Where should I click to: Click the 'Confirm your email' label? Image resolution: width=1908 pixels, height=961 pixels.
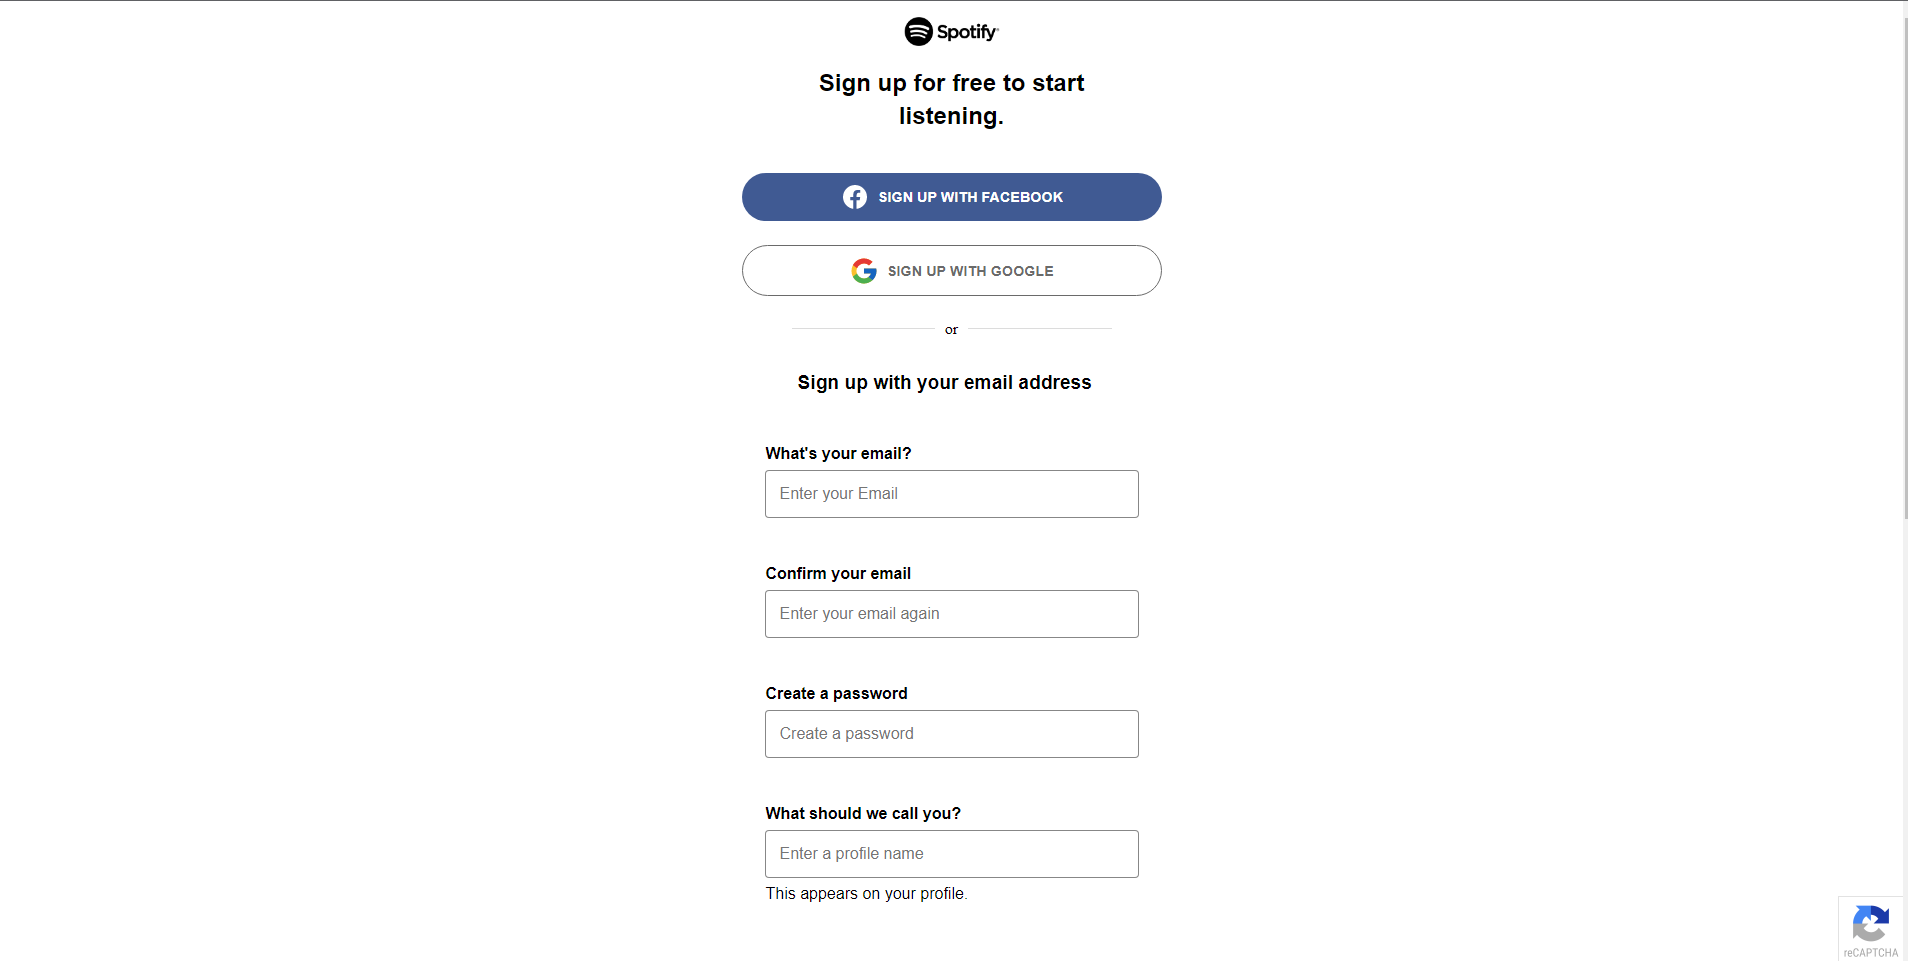click(838, 573)
